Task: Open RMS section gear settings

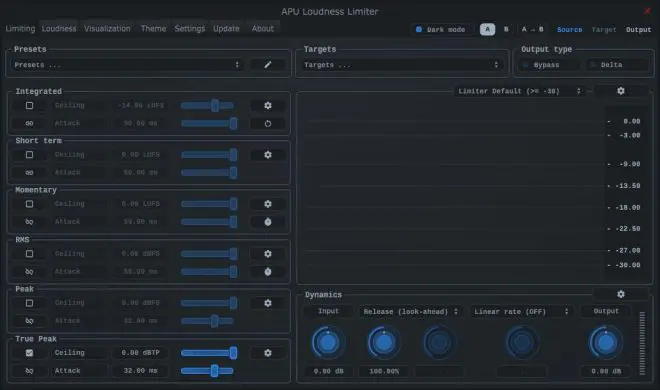Action: coord(268,254)
